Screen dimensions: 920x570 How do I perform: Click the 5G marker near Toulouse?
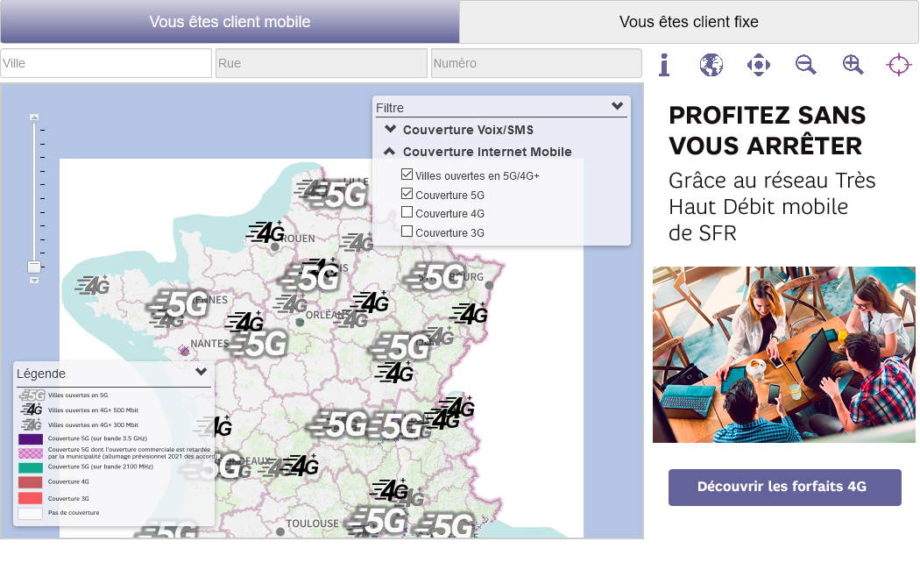point(378,520)
